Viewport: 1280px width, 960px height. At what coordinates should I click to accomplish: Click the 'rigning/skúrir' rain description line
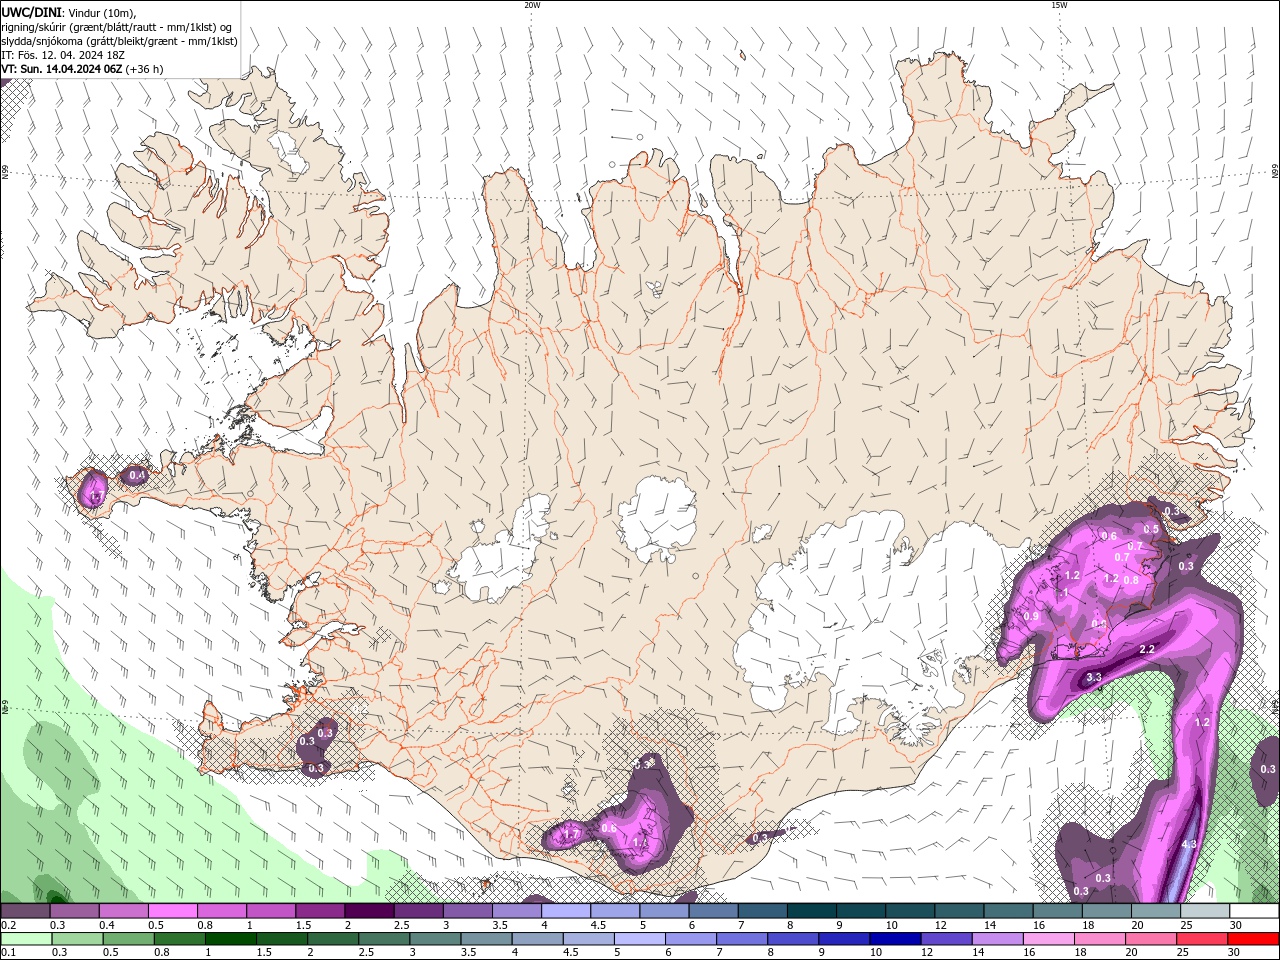tap(119, 27)
